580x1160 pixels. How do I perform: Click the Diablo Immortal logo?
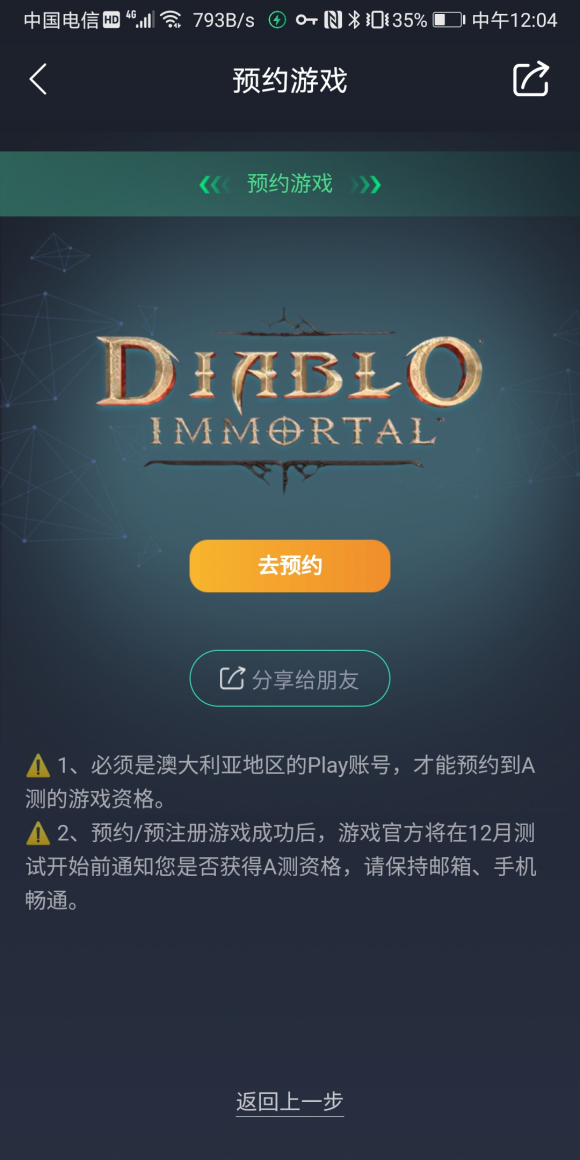(x=289, y=401)
